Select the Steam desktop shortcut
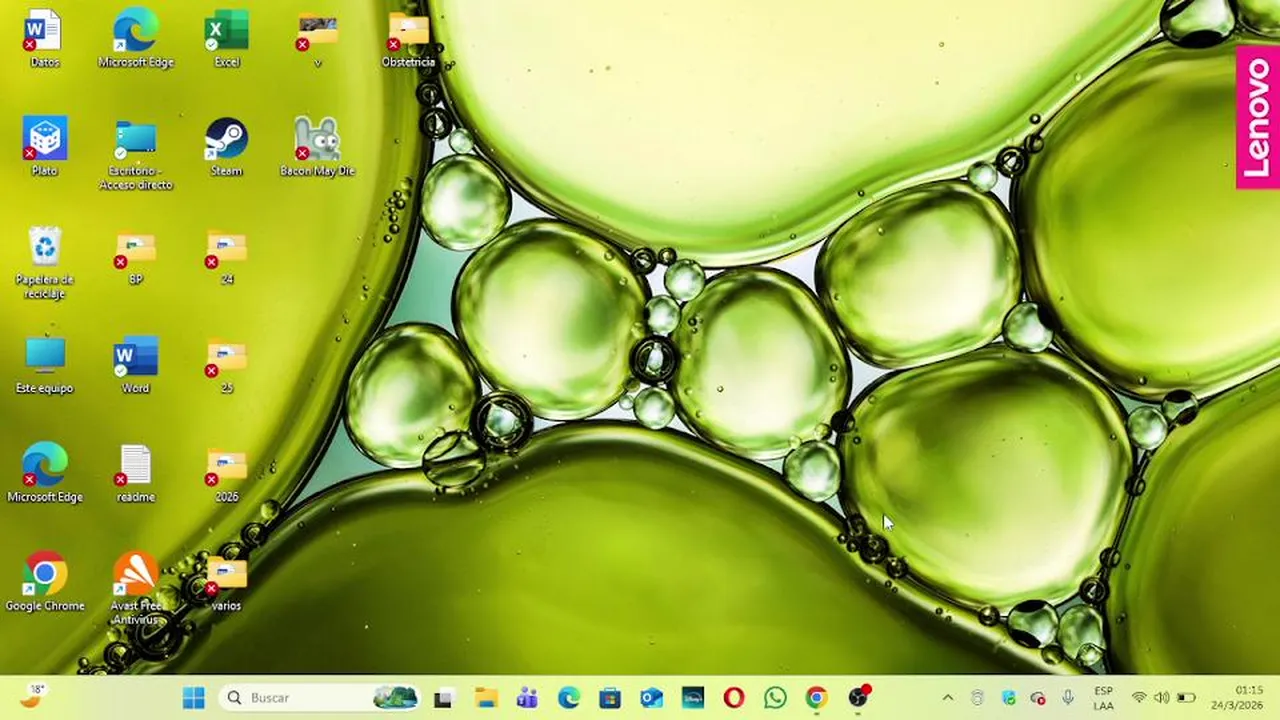 pyautogui.click(x=227, y=148)
